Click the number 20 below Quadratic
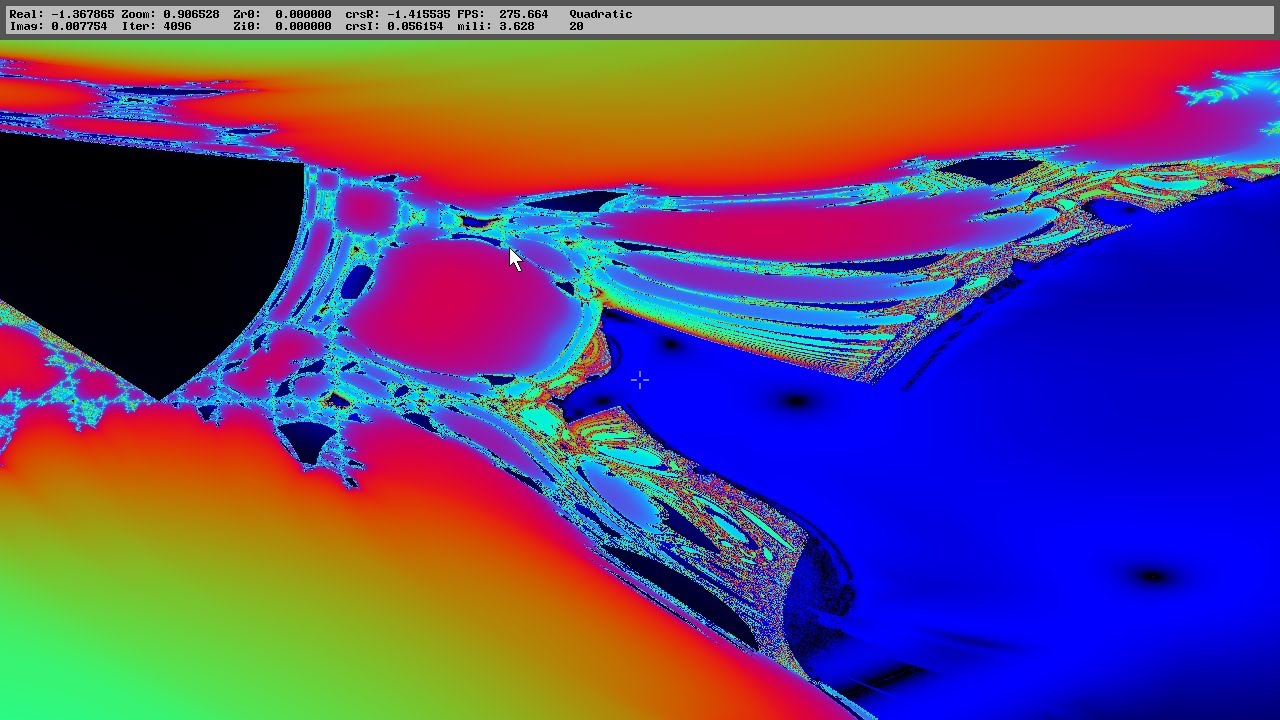The width and height of the screenshot is (1280, 720). [x=576, y=26]
